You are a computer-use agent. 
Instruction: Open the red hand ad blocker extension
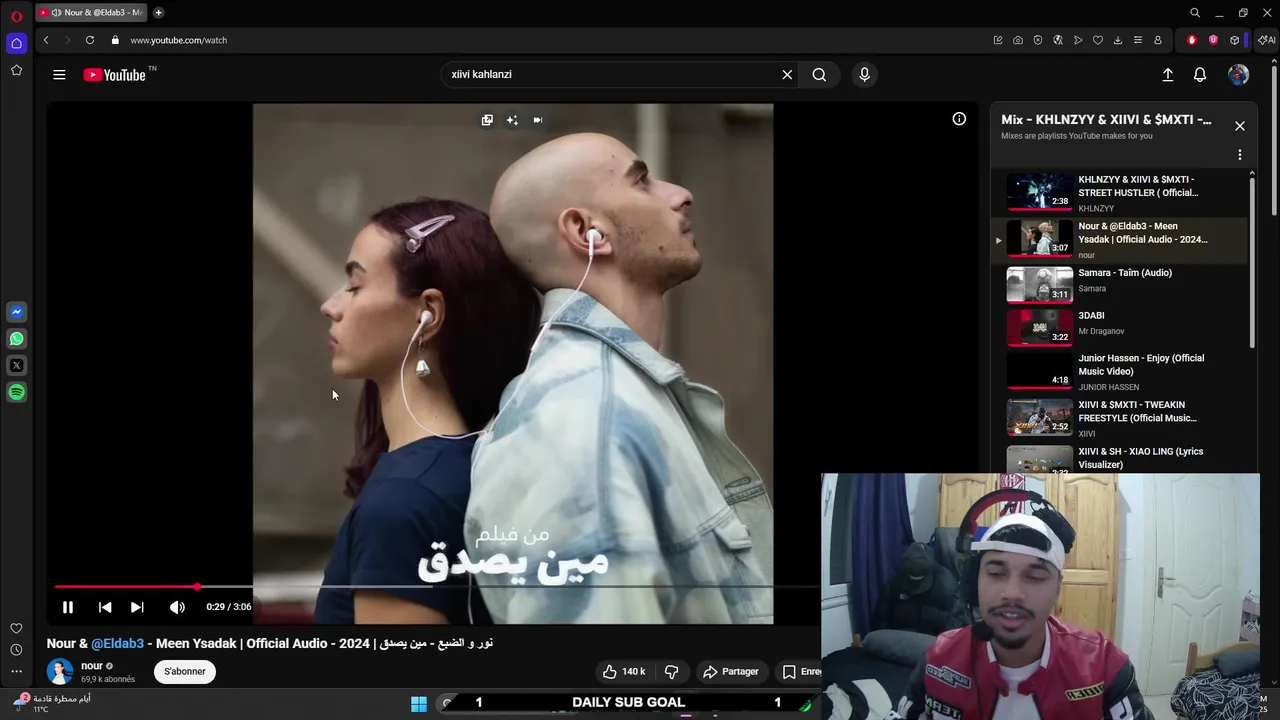pyautogui.click(x=1192, y=40)
